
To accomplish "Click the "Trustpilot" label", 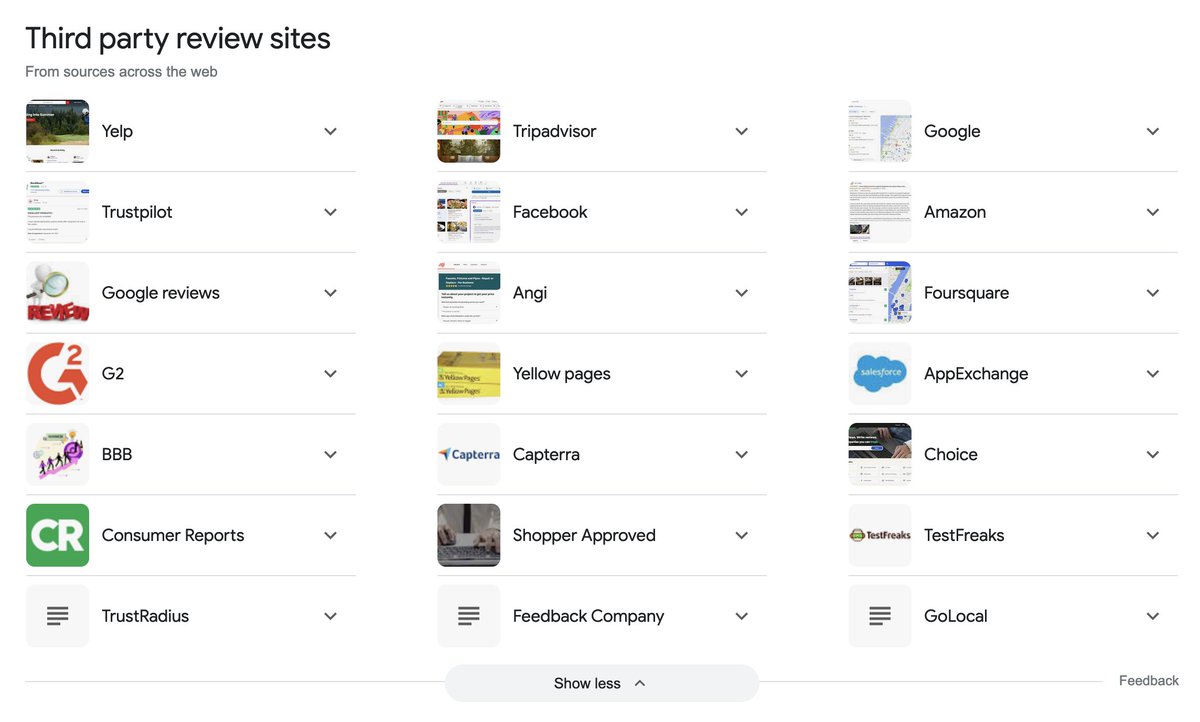I will tap(137, 213).
